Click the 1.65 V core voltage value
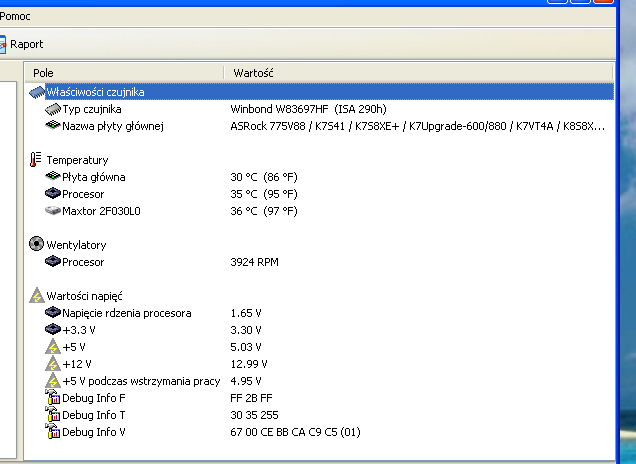 tap(246, 313)
